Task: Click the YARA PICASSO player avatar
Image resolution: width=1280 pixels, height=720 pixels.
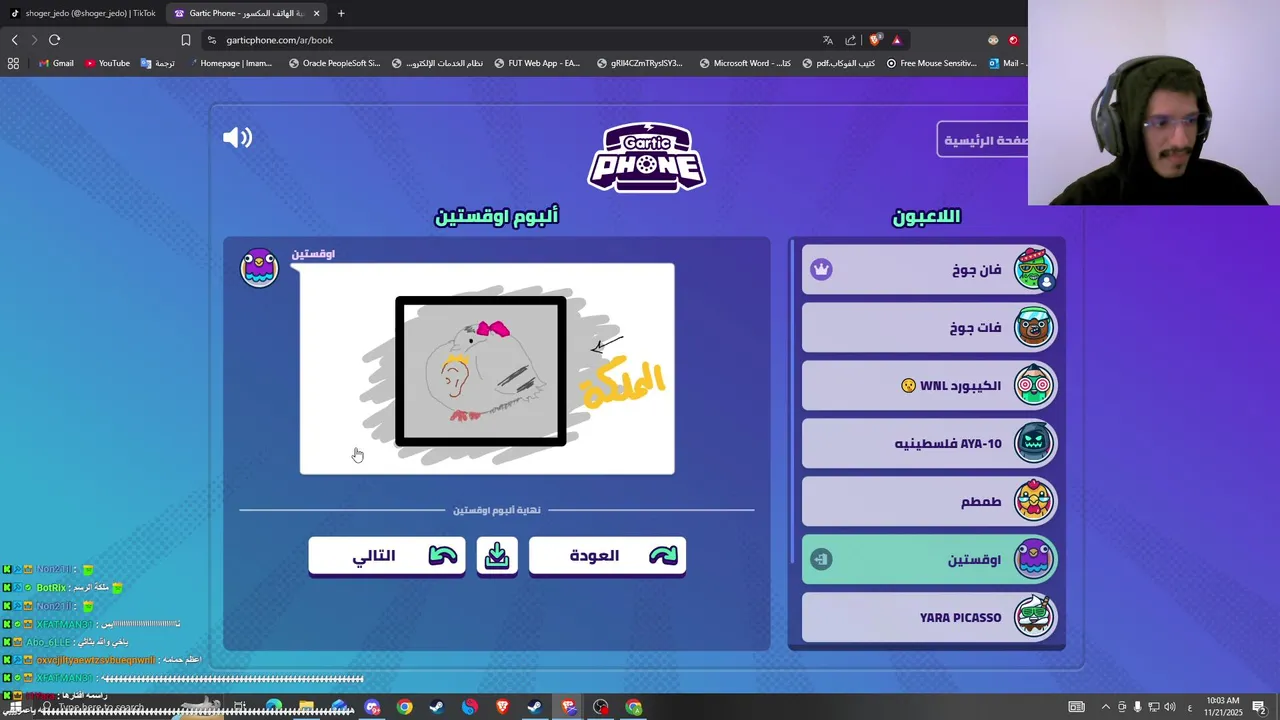Action: coord(1034,618)
